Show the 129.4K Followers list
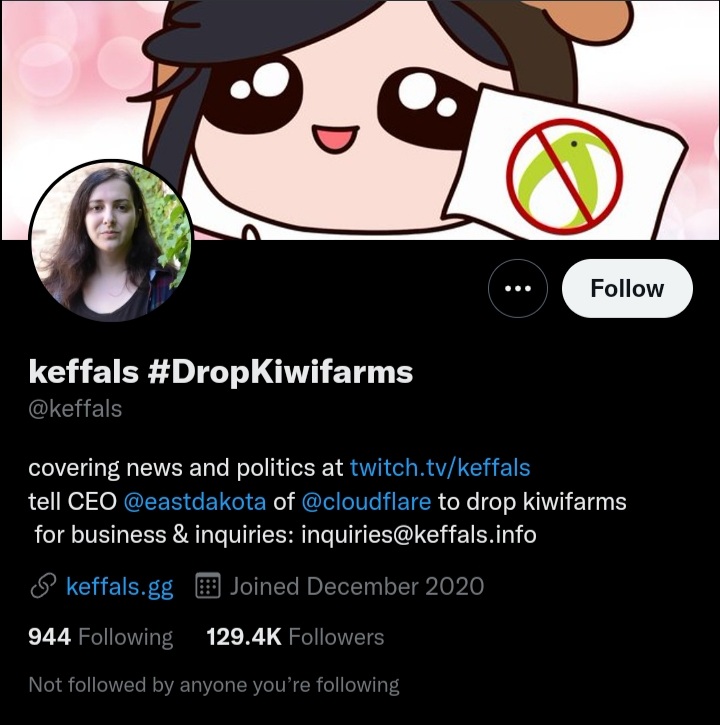720x725 pixels. pos(295,637)
